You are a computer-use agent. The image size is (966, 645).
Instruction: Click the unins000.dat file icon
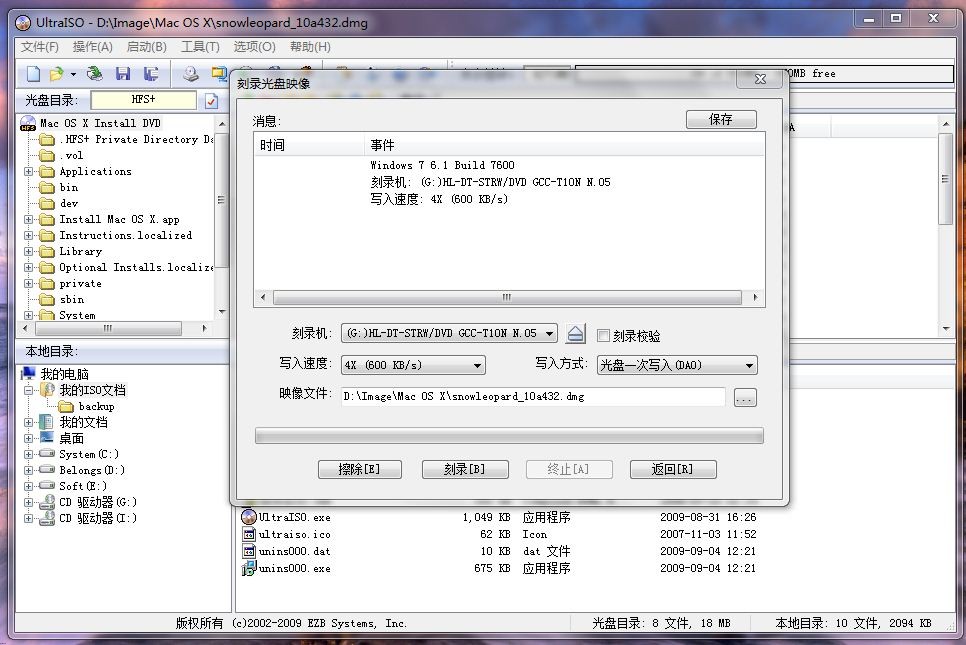(x=249, y=551)
